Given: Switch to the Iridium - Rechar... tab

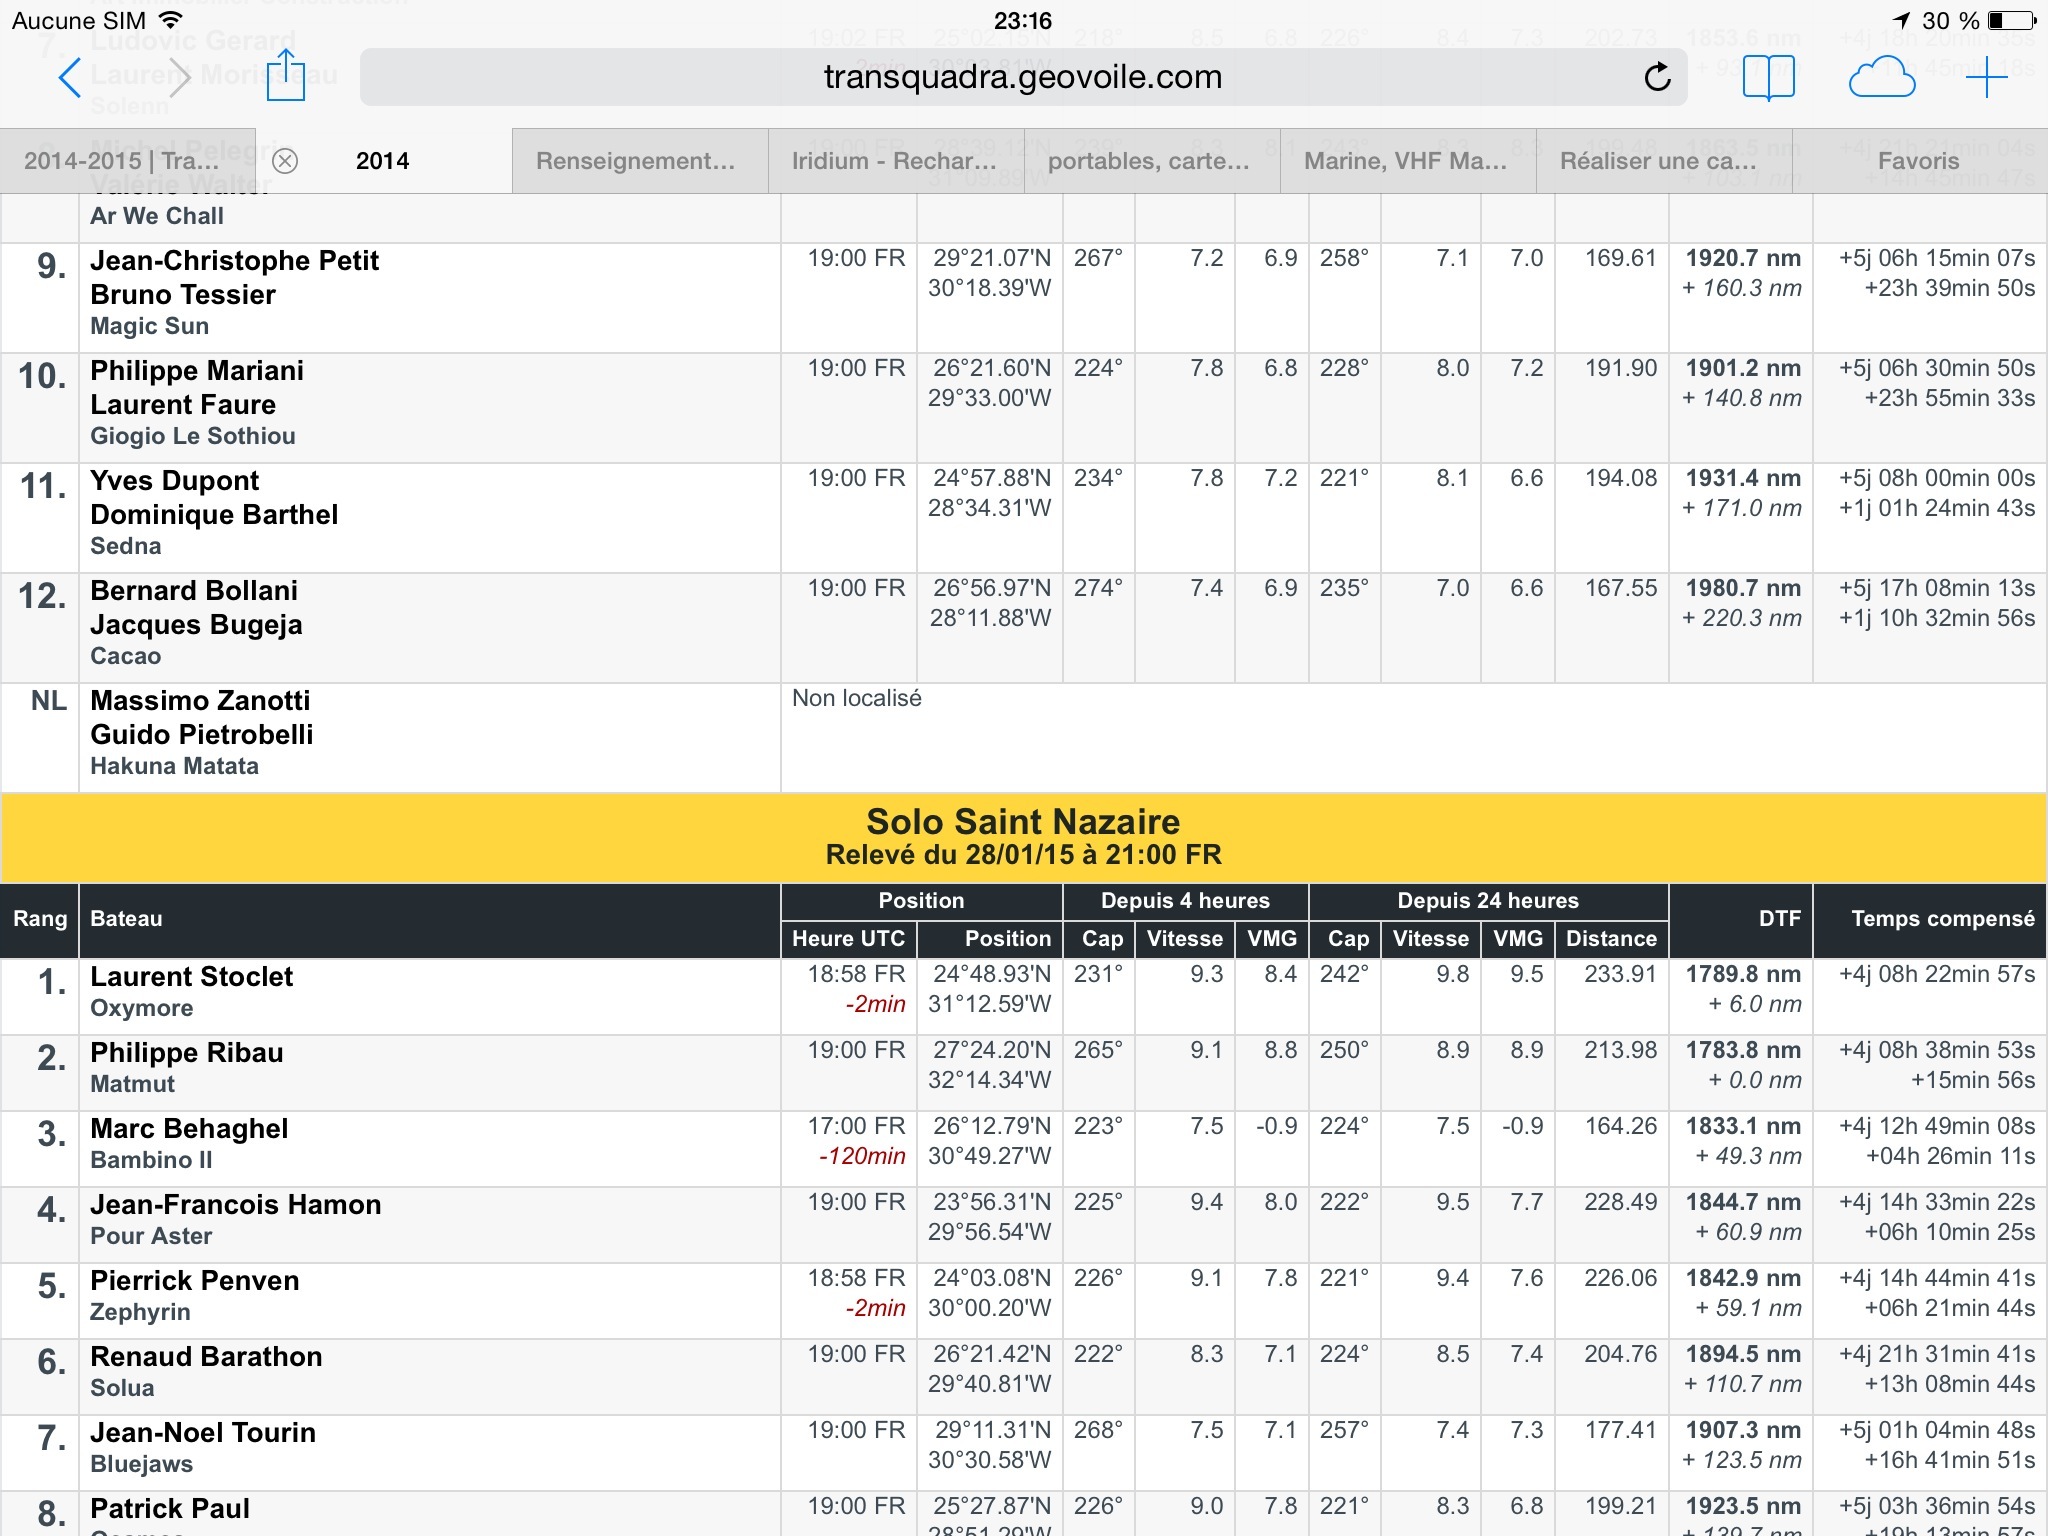Looking at the screenshot, I should tap(894, 161).
